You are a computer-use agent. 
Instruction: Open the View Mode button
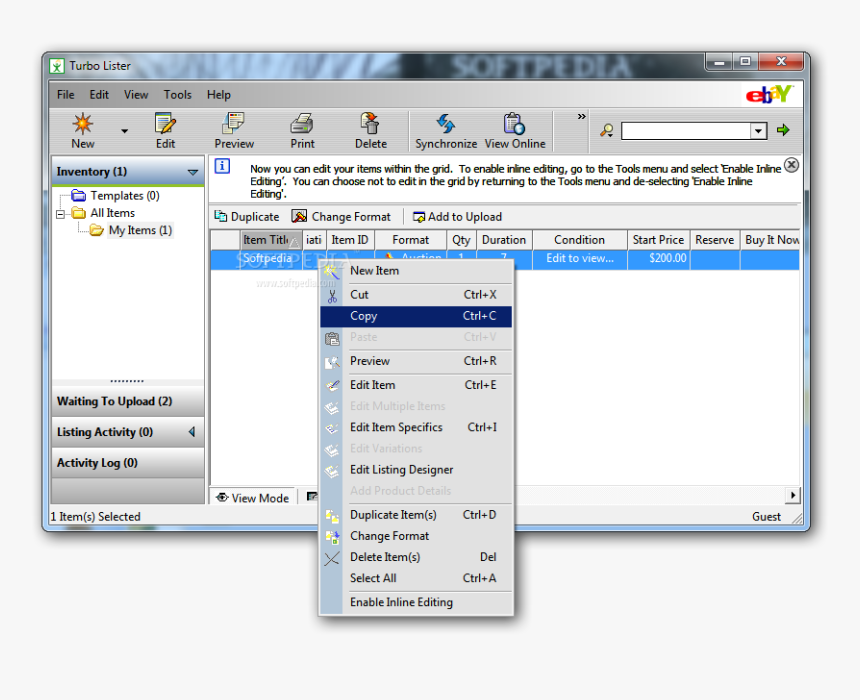point(253,498)
